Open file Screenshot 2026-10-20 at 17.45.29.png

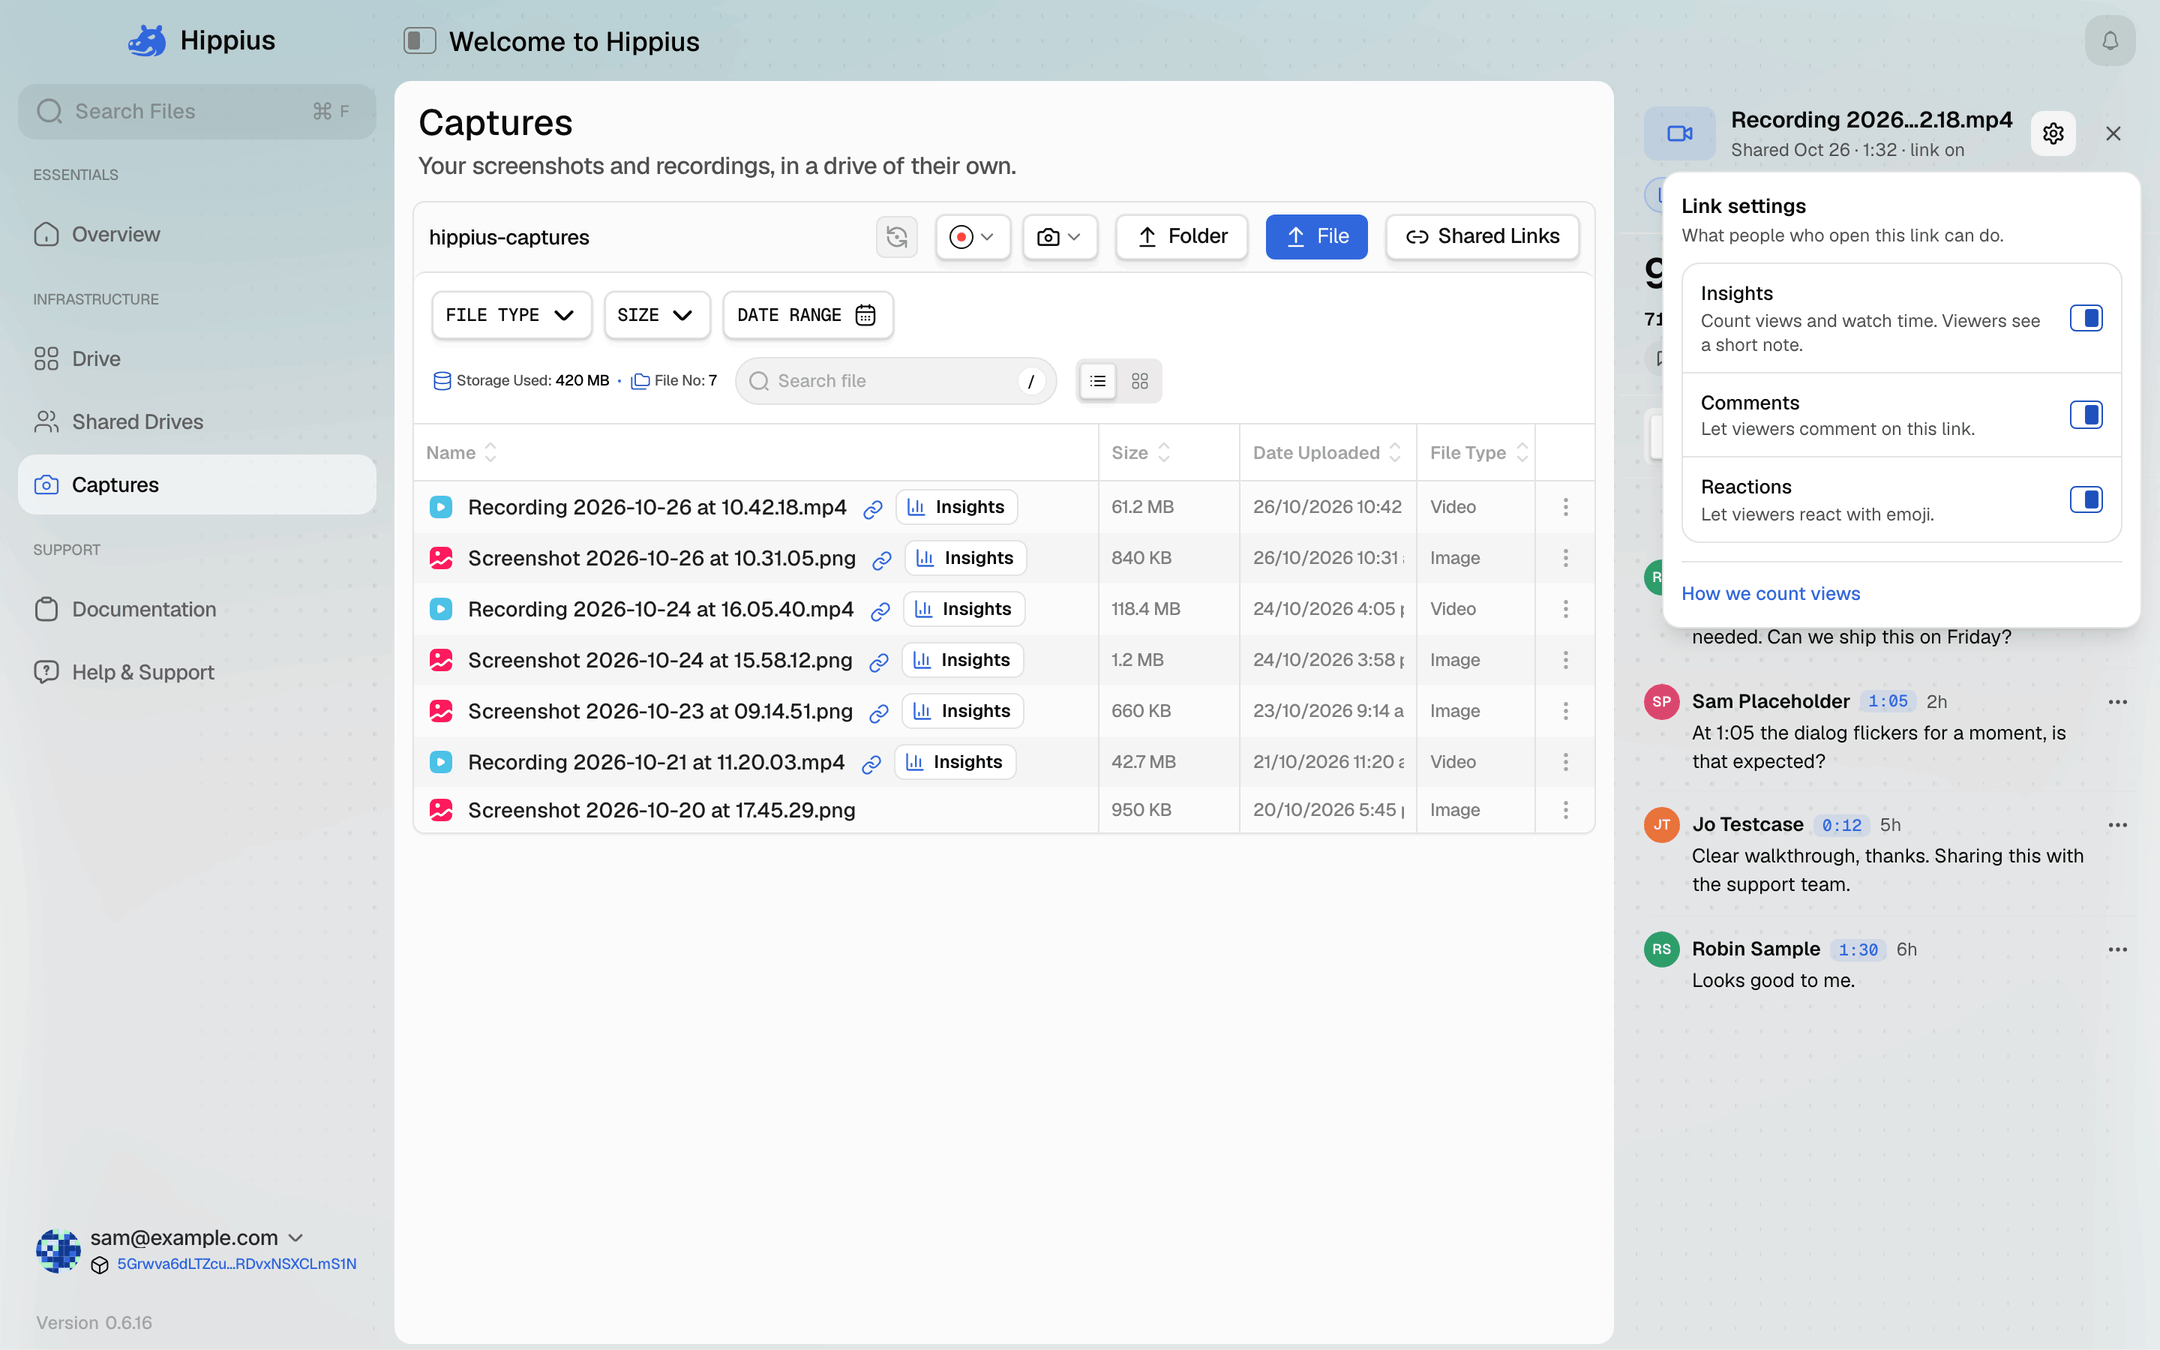662,810
